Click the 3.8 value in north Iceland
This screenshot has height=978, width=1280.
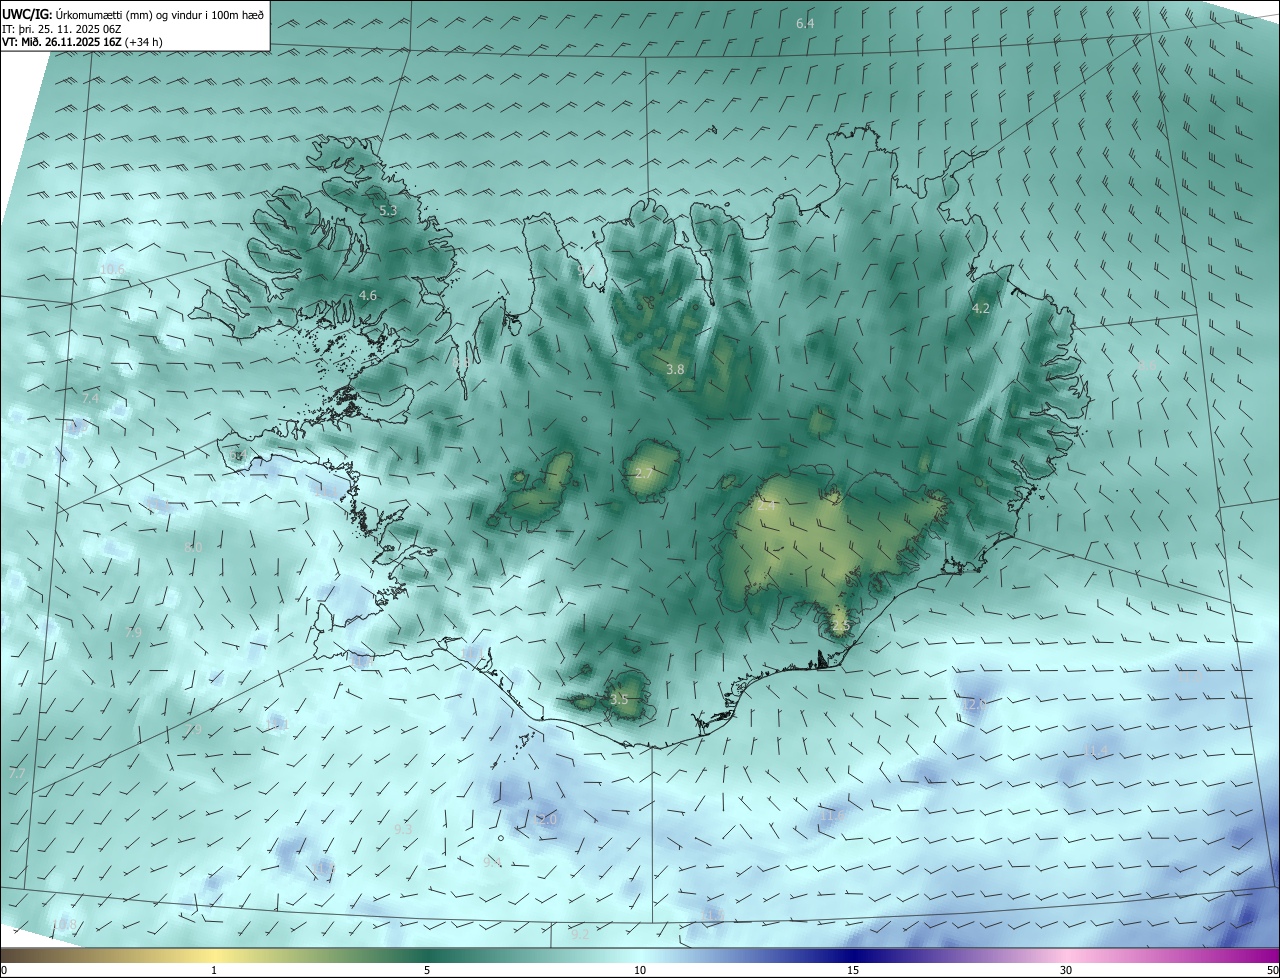click(x=675, y=369)
